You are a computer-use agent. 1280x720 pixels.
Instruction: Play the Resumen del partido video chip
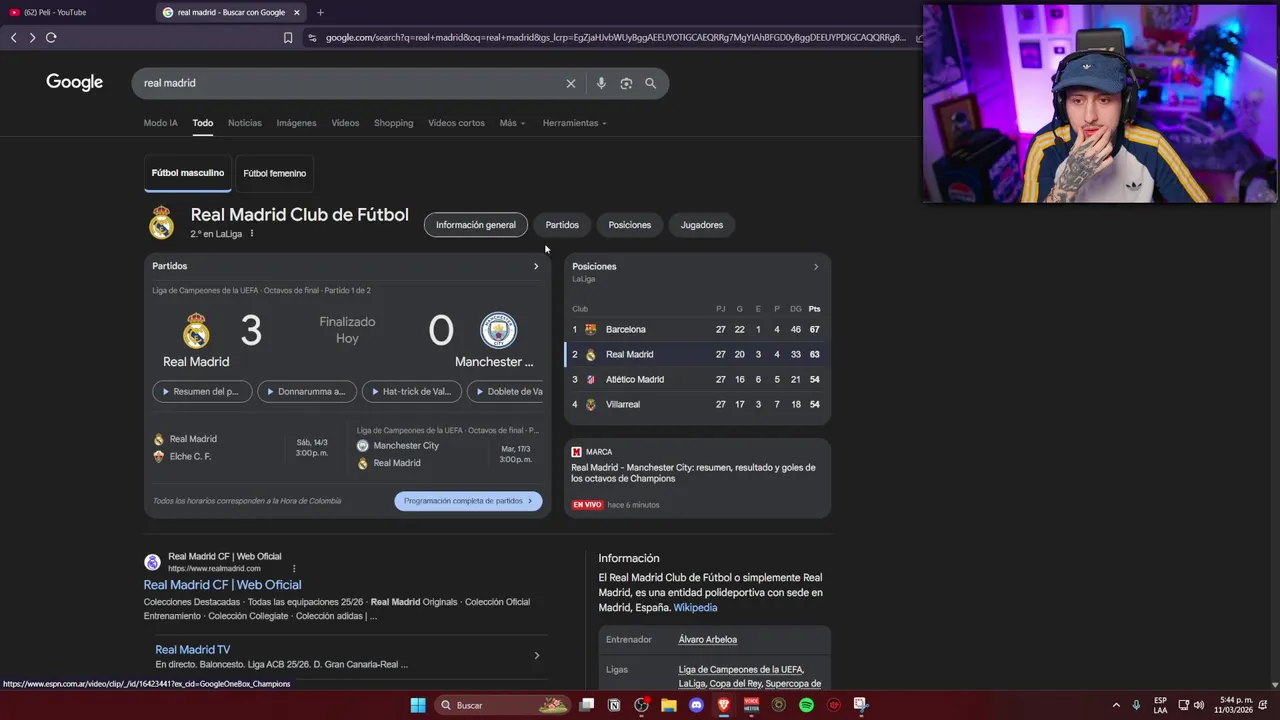click(202, 392)
